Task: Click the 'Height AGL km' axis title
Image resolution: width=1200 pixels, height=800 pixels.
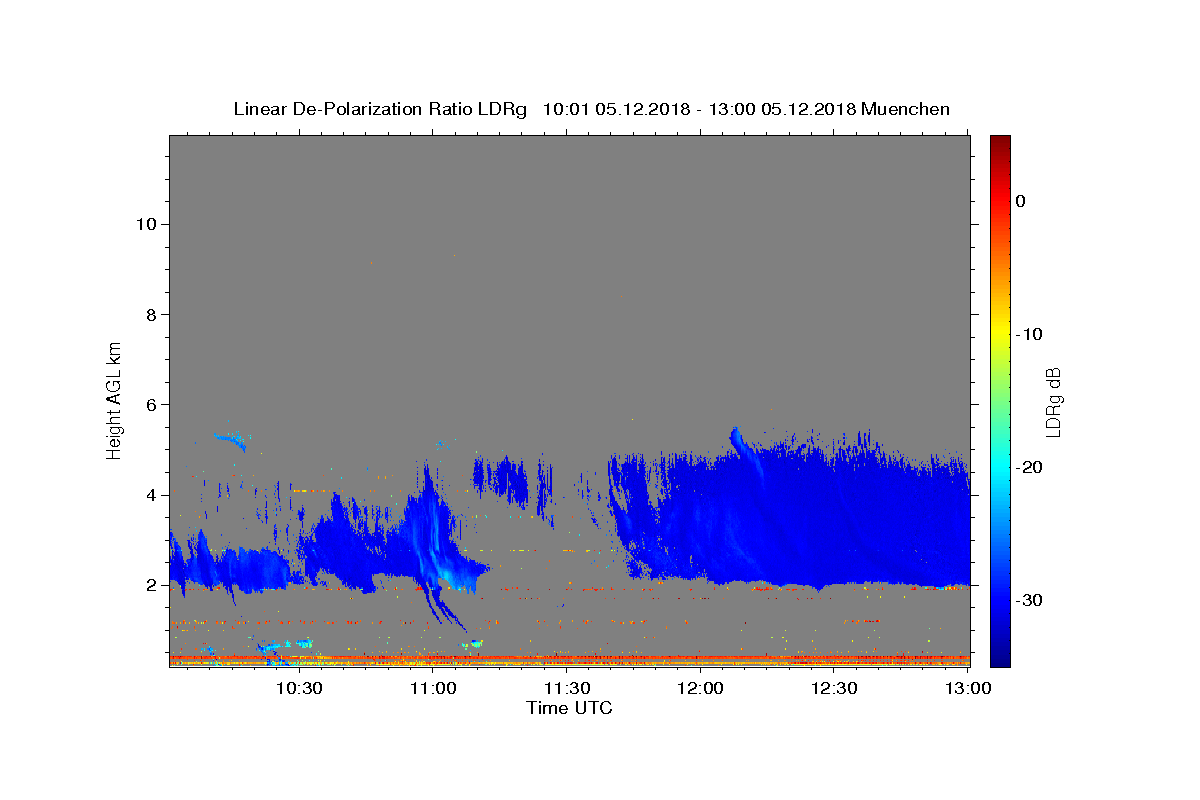Action: click(x=115, y=399)
